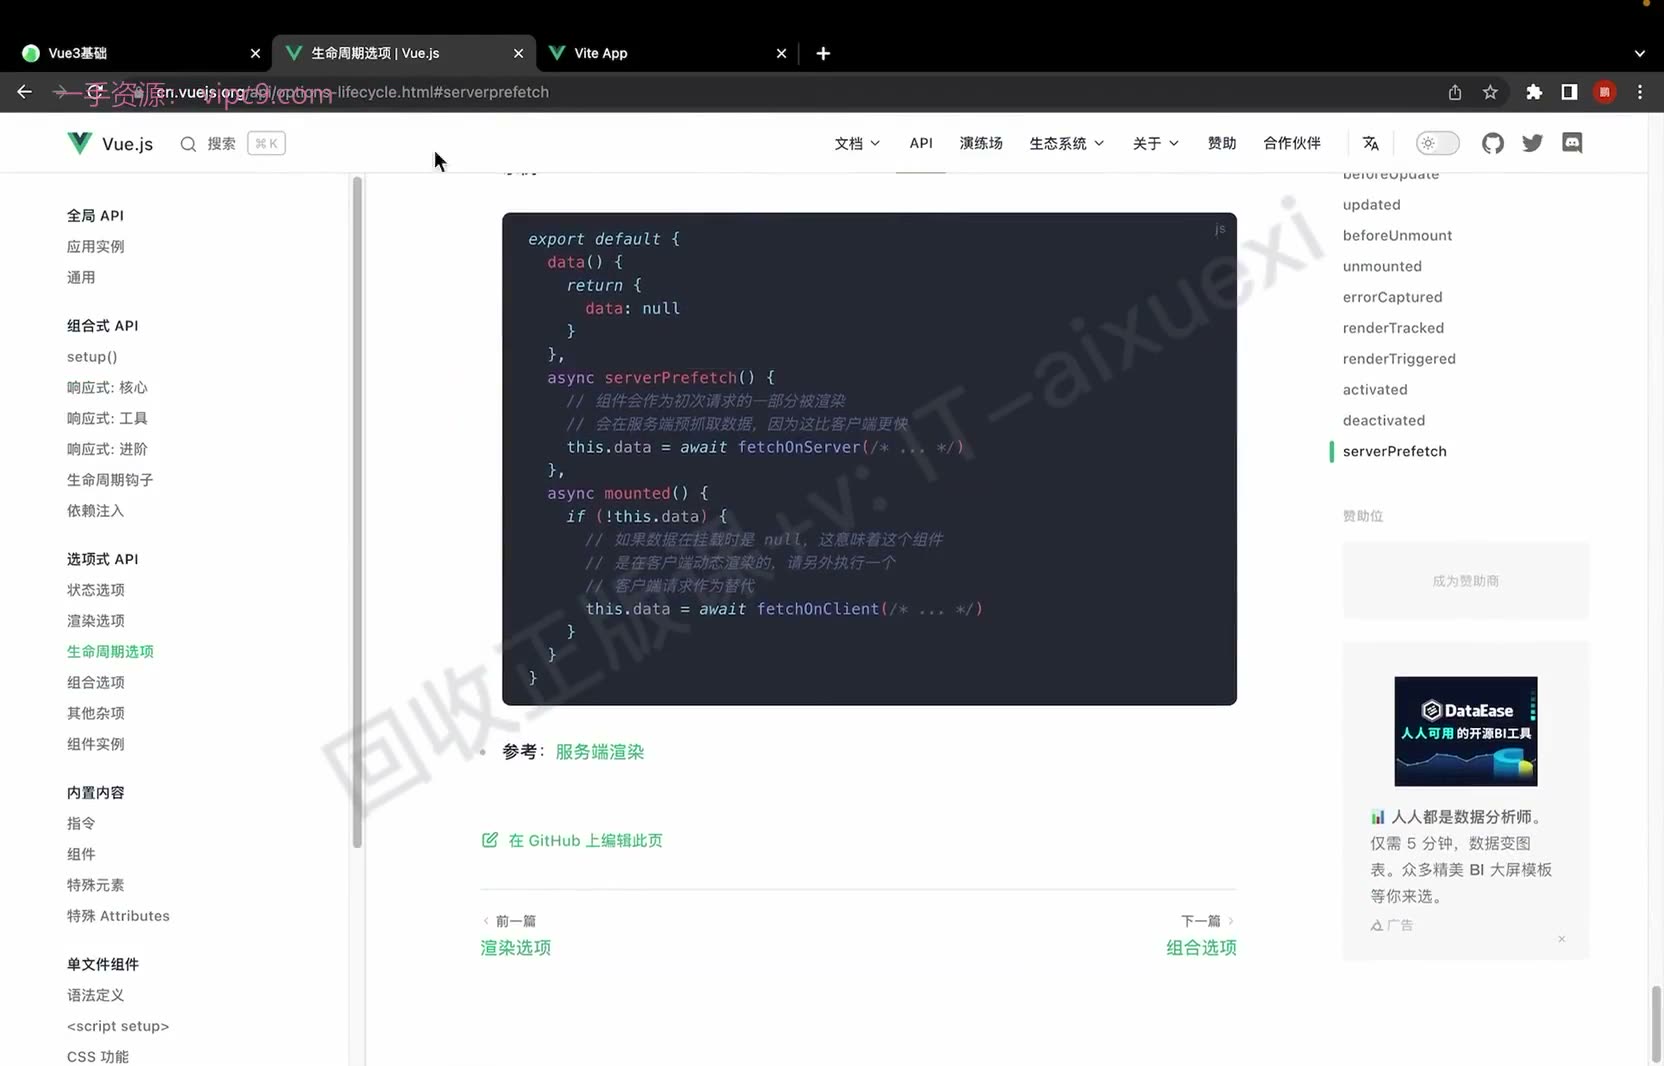The height and width of the screenshot is (1066, 1664).
Task: Toggle the browser side panel icon
Action: (1569, 92)
